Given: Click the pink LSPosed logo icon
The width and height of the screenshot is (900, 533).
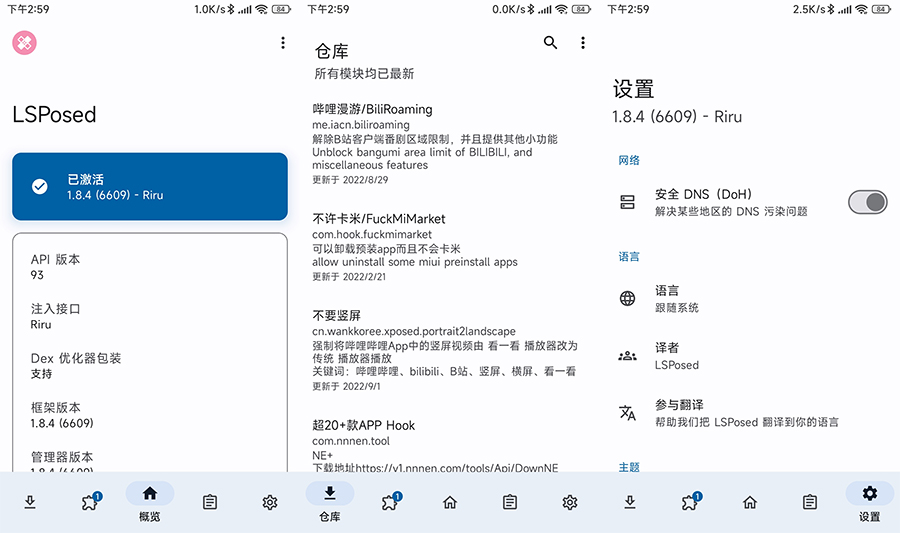Looking at the screenshot, I should tap(25, 43).
